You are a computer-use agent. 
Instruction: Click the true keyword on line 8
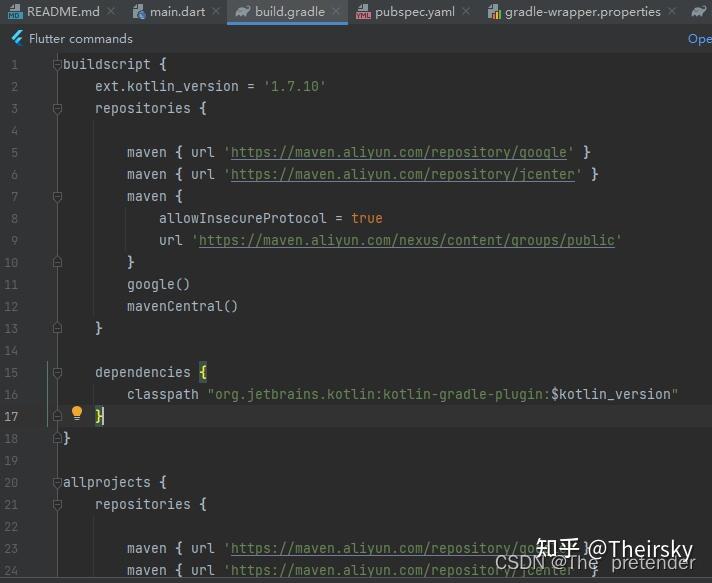[366, 218]
